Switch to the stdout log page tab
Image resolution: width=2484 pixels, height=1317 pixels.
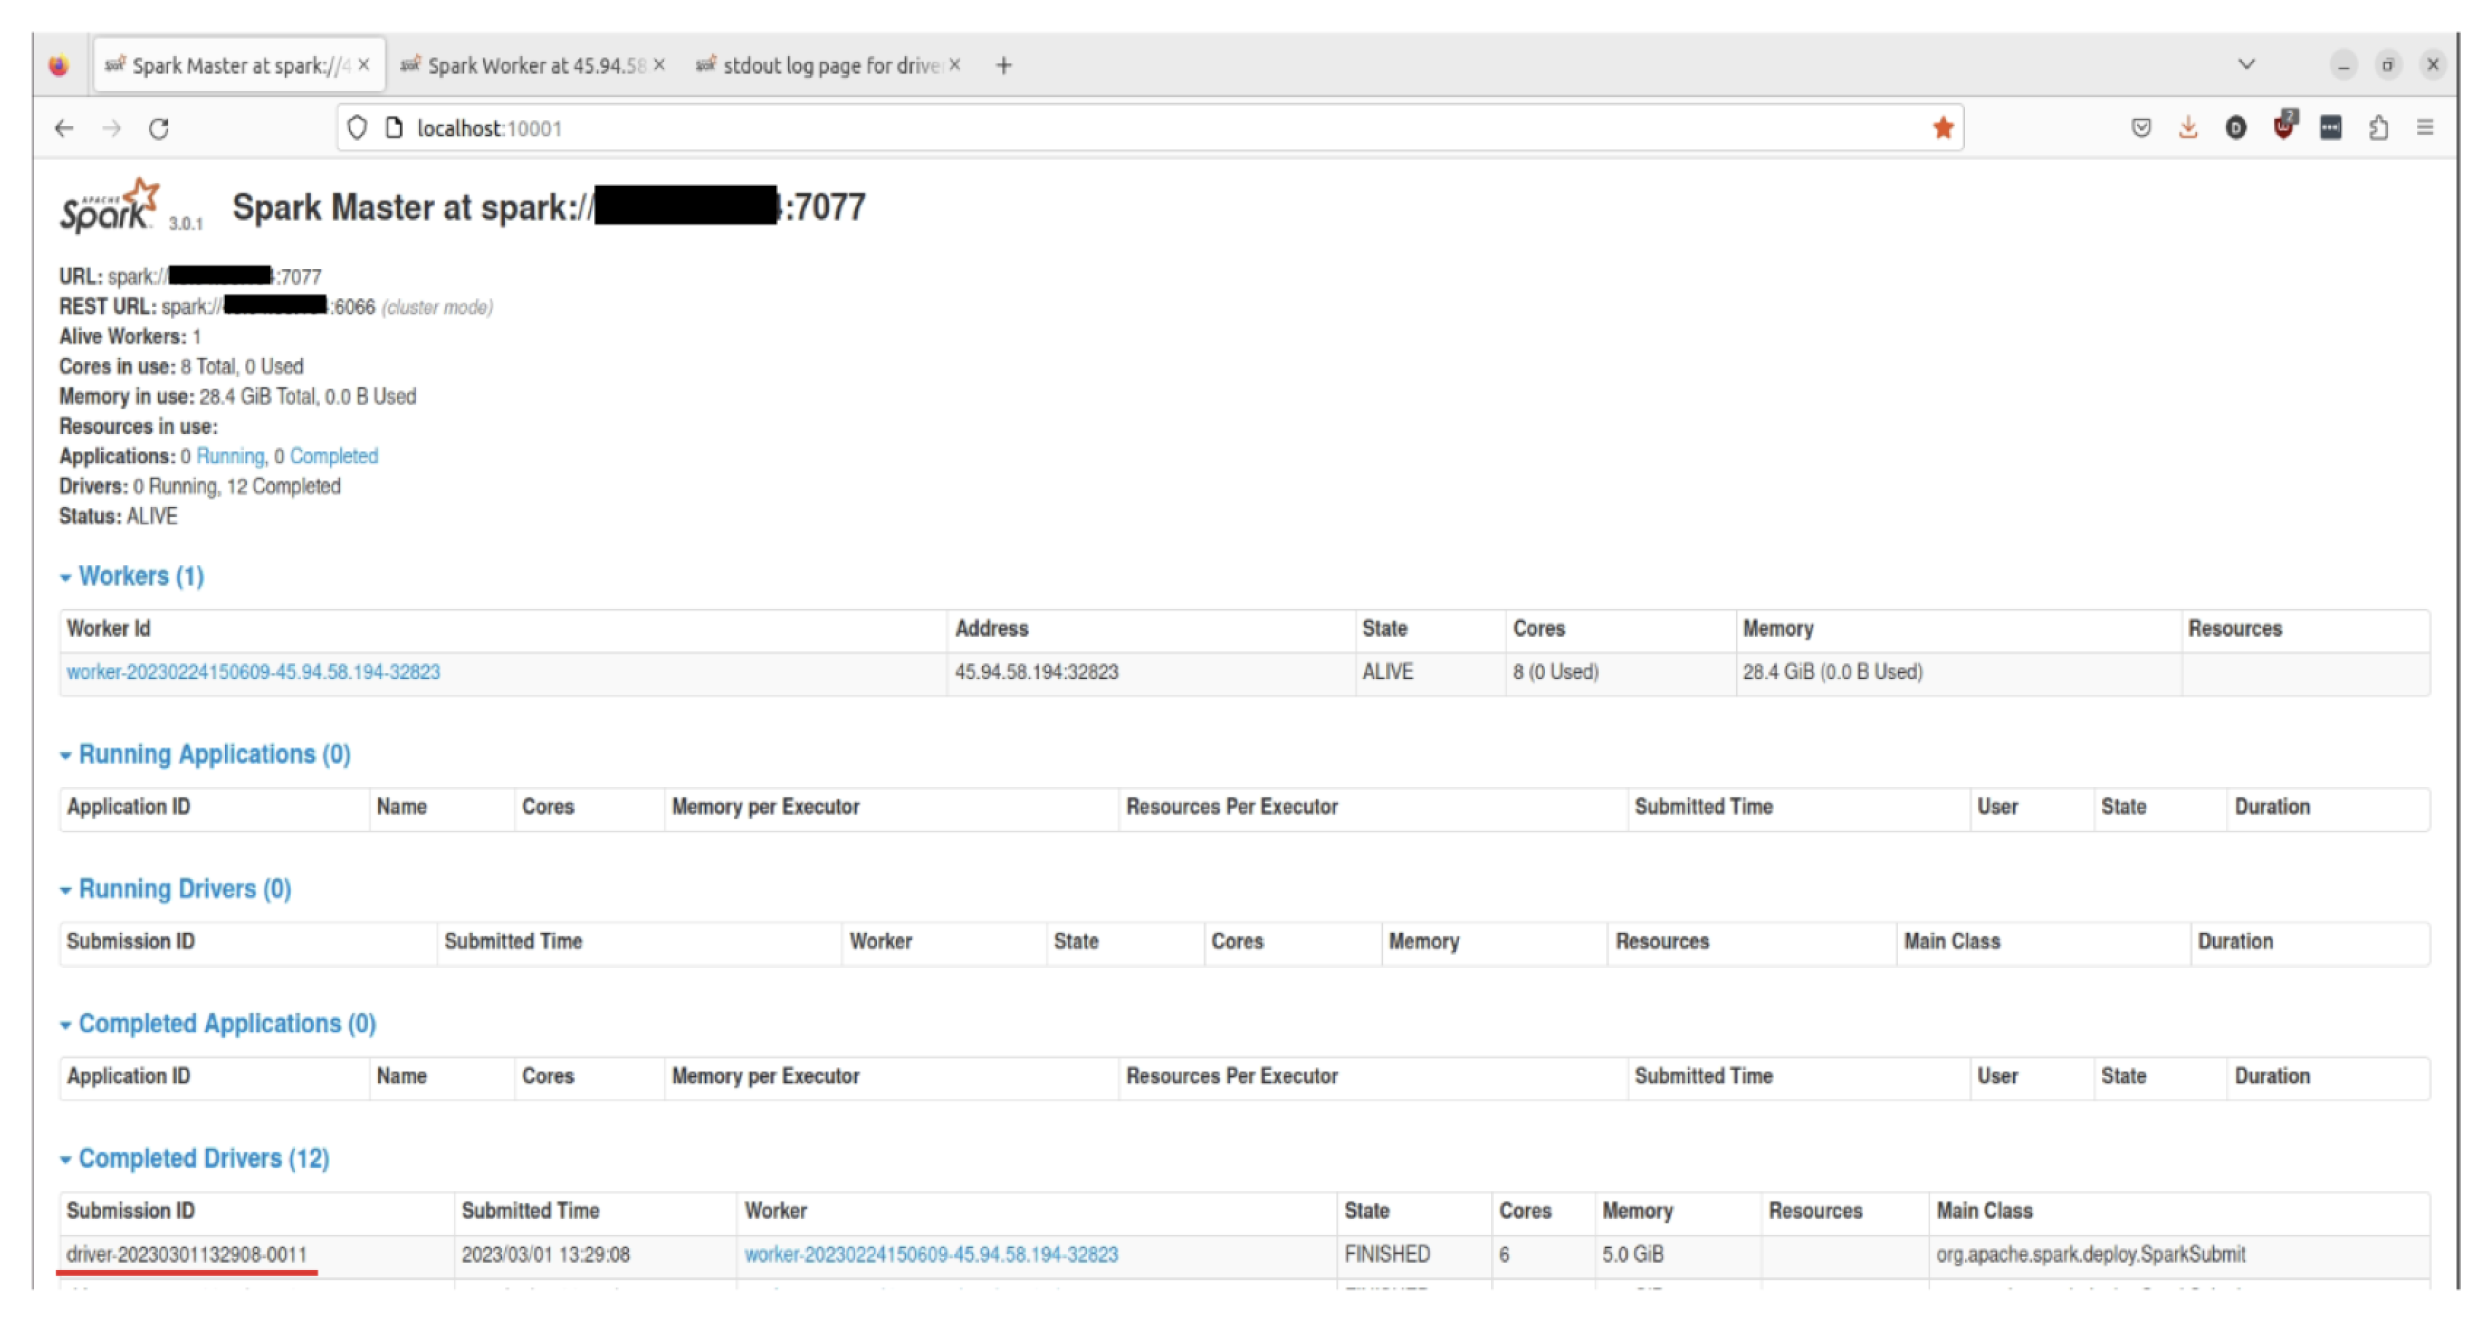tap(826, 66)
